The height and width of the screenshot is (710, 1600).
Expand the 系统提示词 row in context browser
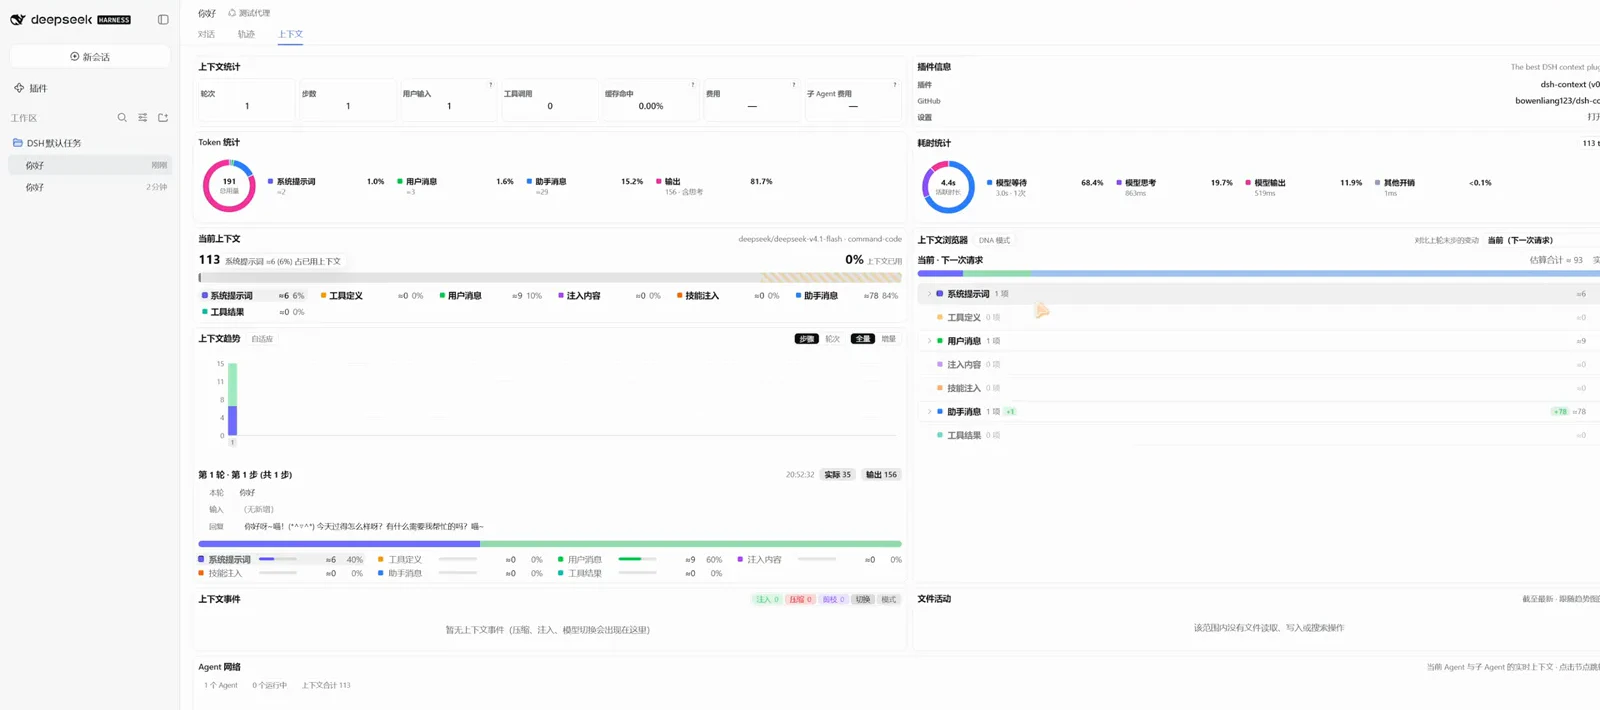pos(929,294)
